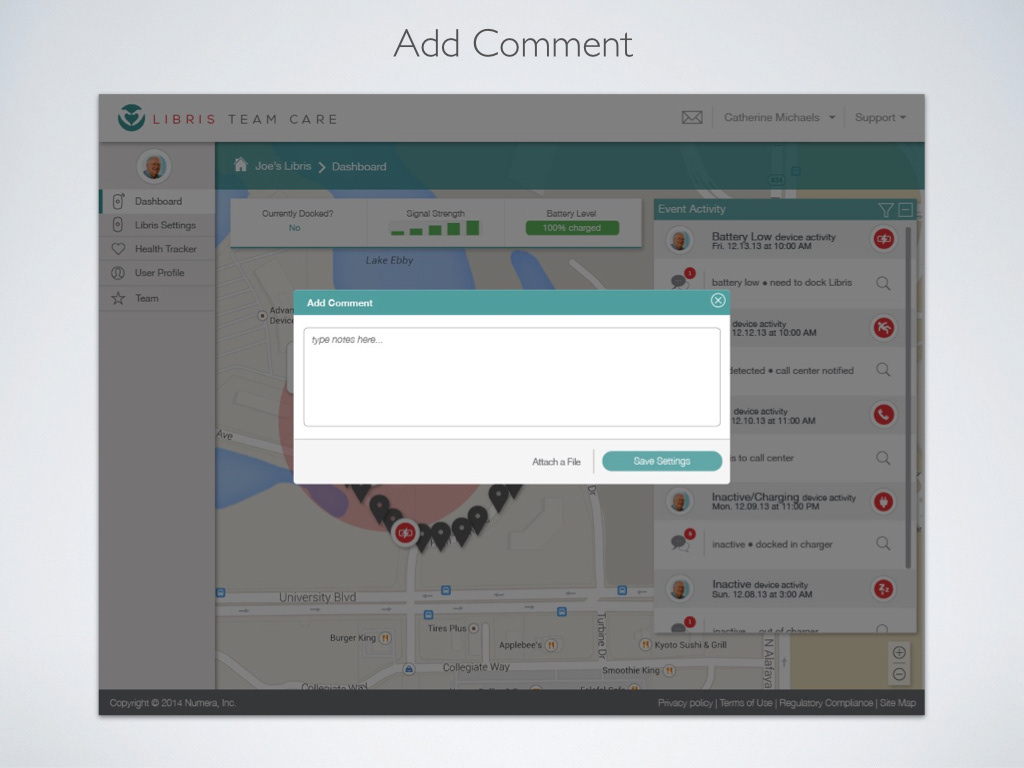Click the User Profile person icon
Viewport: 1024px width, 768px height.
pos(118,273)
